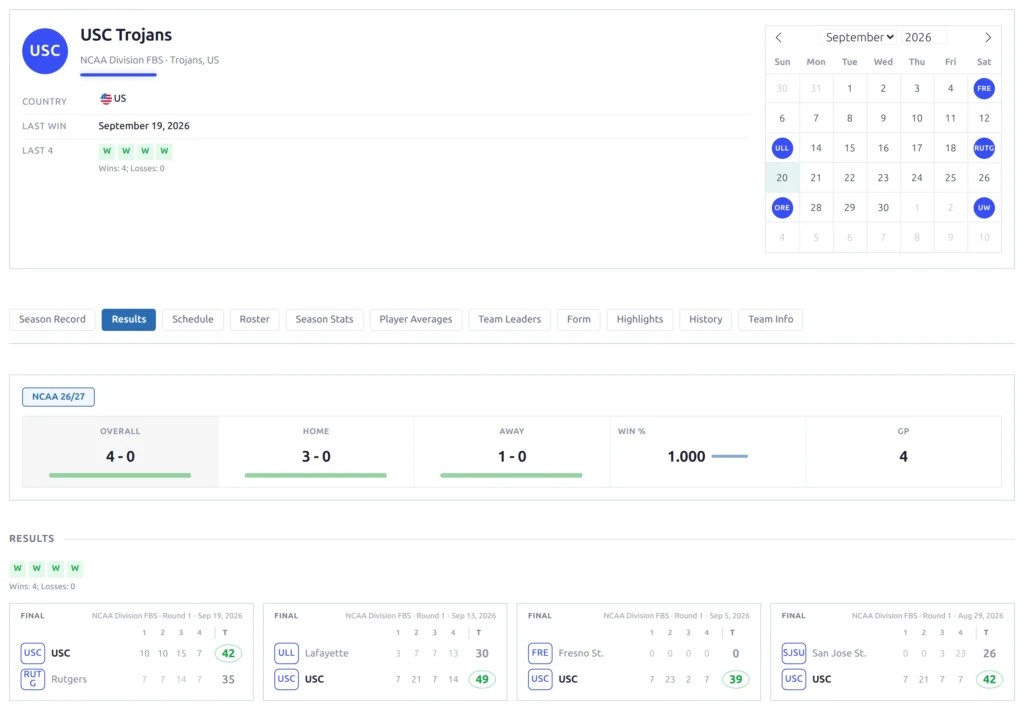Screen dimensions: 1024x710
Task: Click the USC round team logo
Action: [x=45, y=51]
